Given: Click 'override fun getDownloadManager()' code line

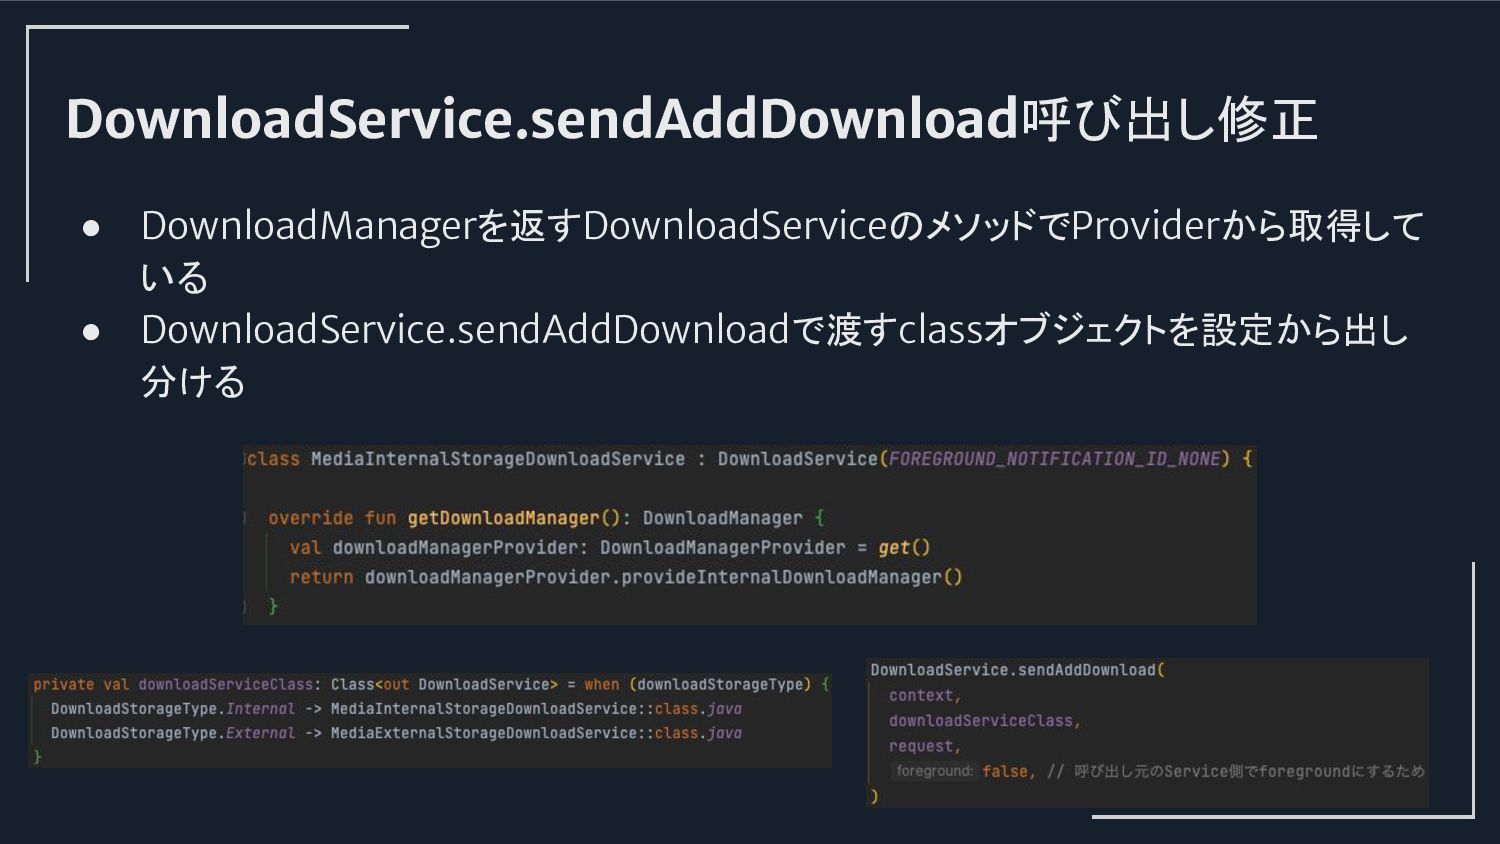Looking at the screenshot, I should pos(546,518).
